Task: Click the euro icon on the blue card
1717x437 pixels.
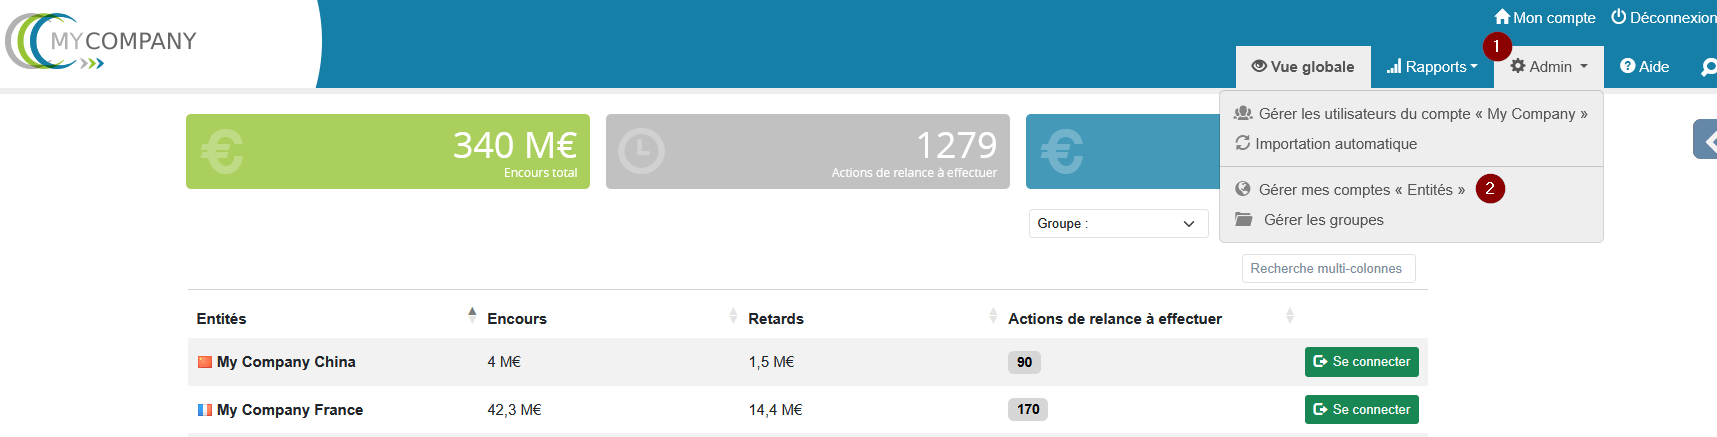Action: click(1062, 152)
